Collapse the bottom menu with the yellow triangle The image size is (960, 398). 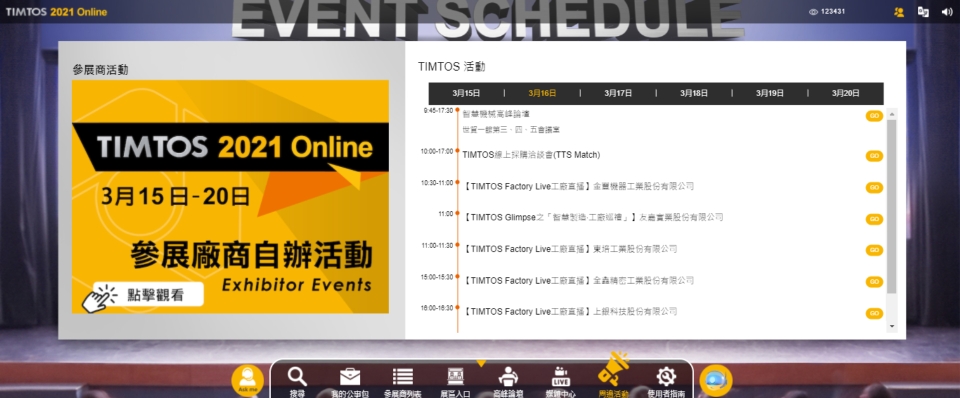pos(481,363)
